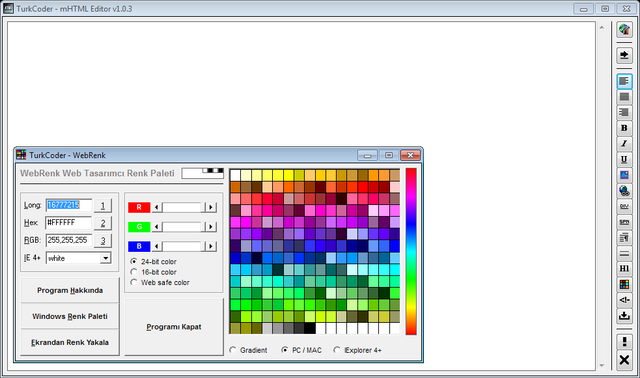
Task: Click the editor scrollbar down arrow
Action: [602, 365]
